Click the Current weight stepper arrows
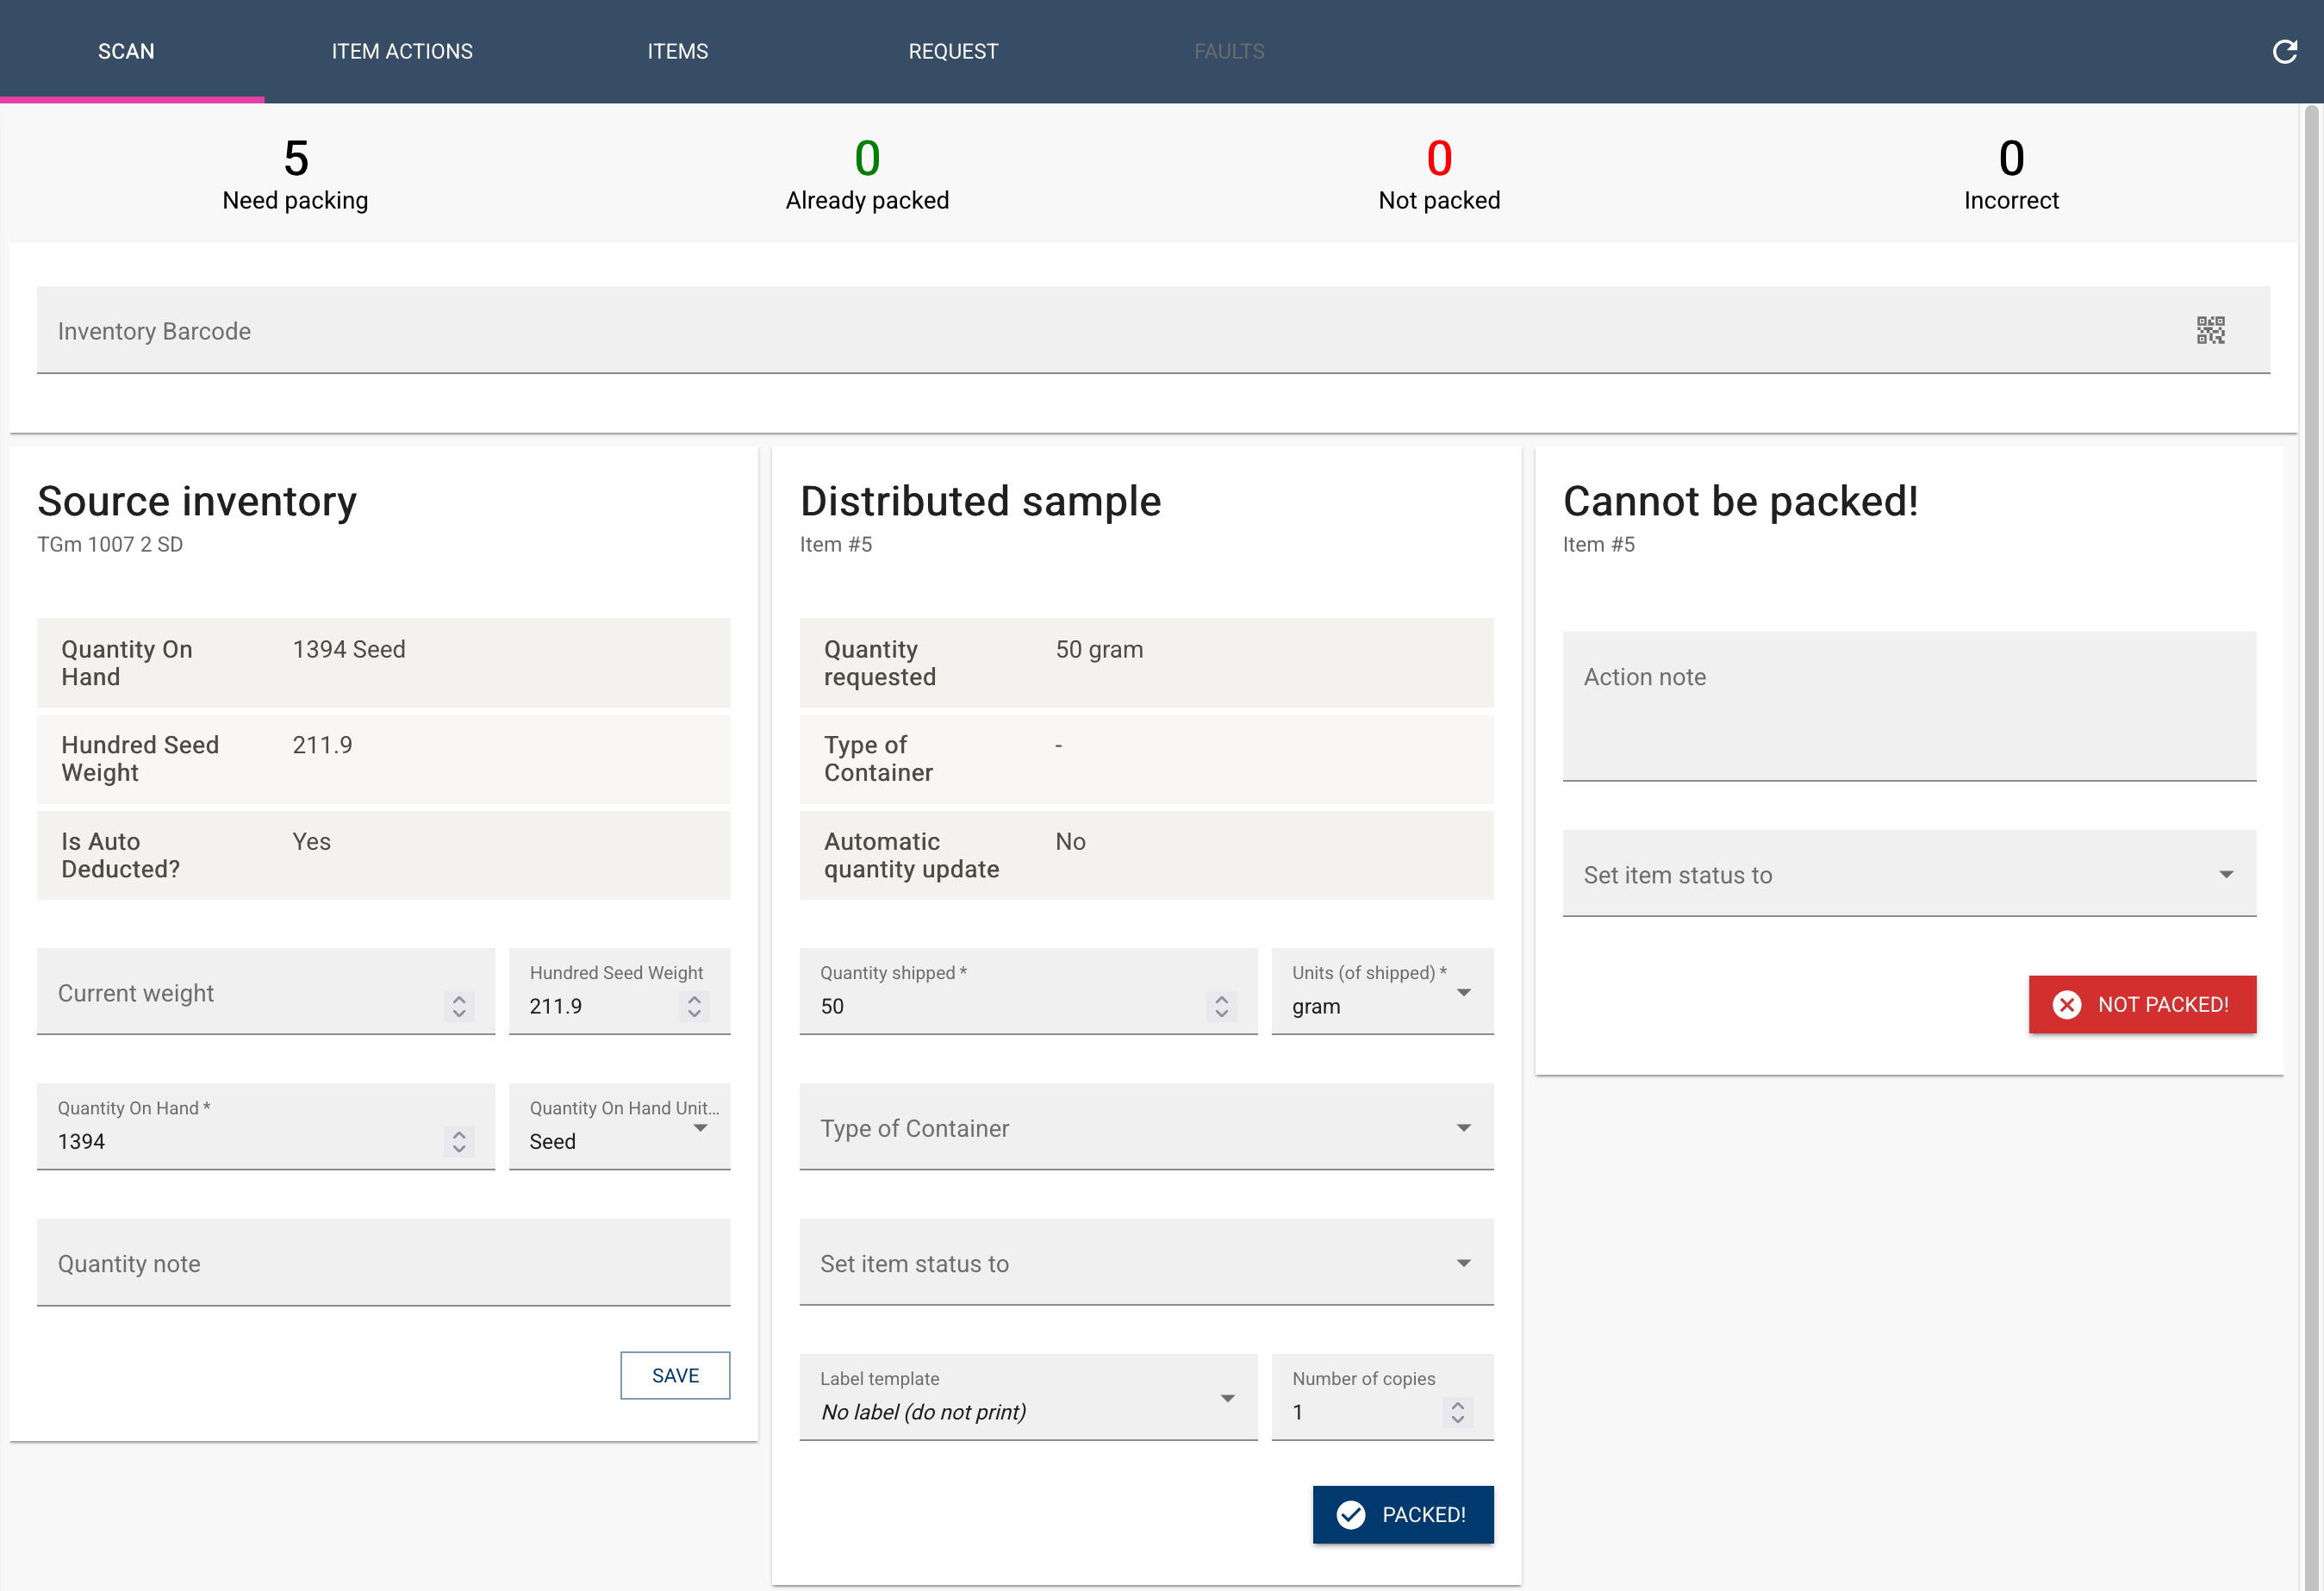 pyautogui.click(x=459, y=1006)
